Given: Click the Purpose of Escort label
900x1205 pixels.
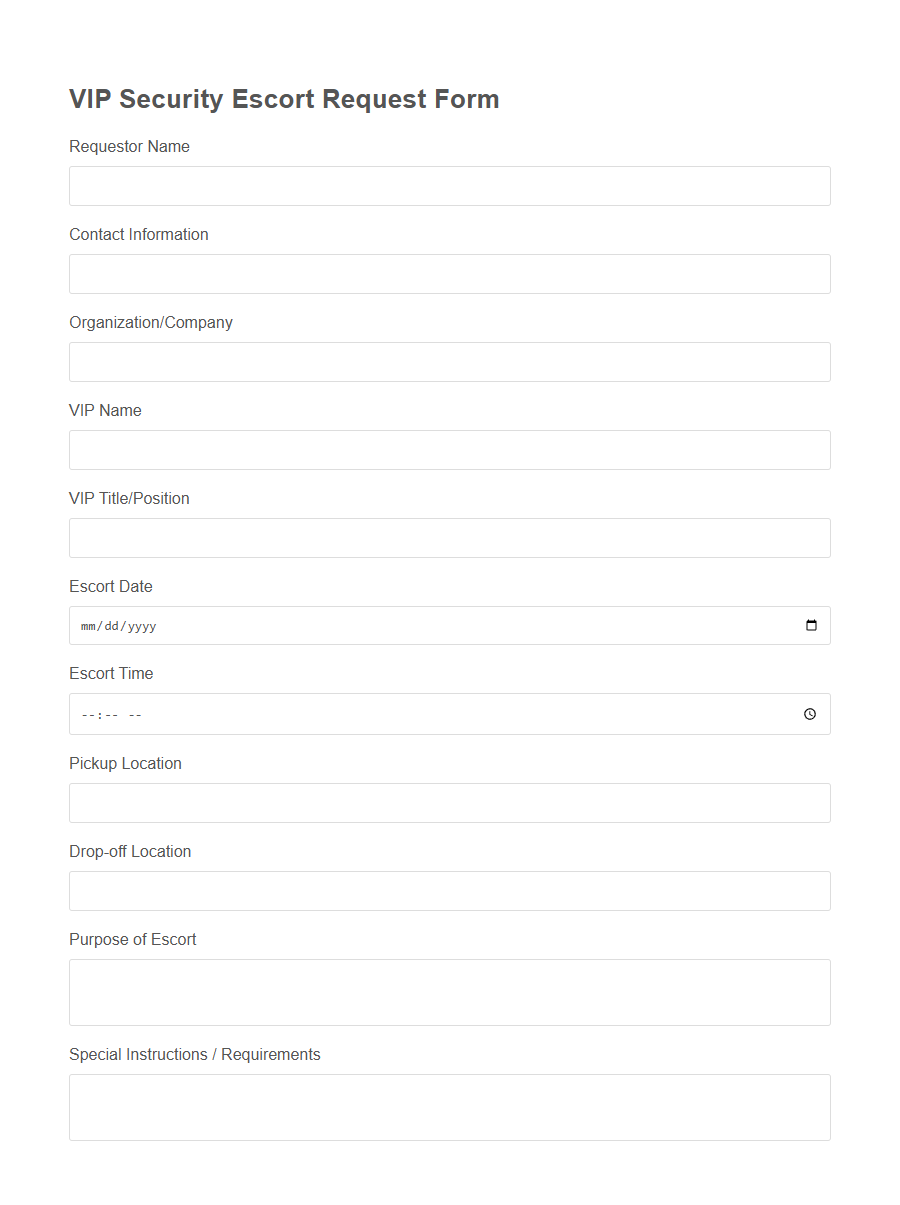Looking at the screenshot, I should coord(132,939).
